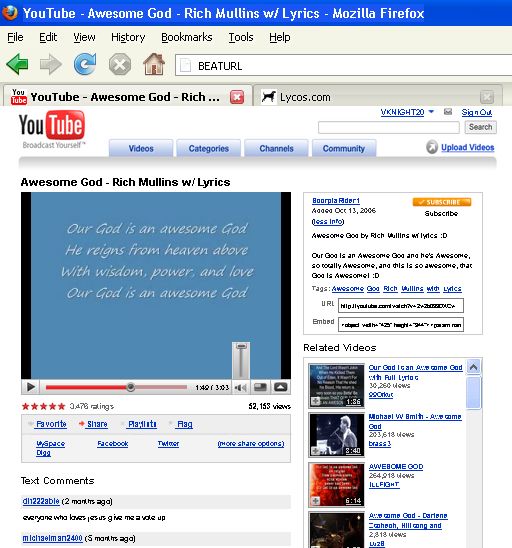Open the inbox envelope icon
Image resolution: width=512 pixels, height=548 pixels.
(x=448, y=112)
